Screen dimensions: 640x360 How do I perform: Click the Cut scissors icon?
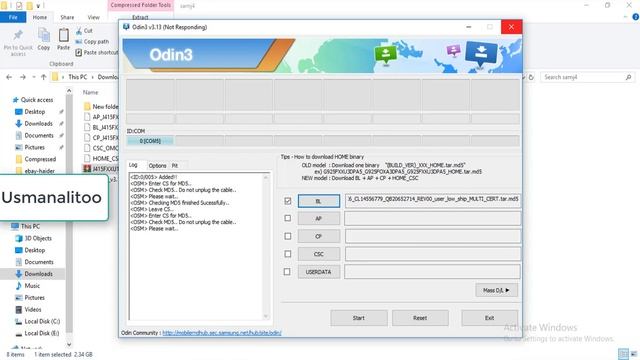pos(79,31)
